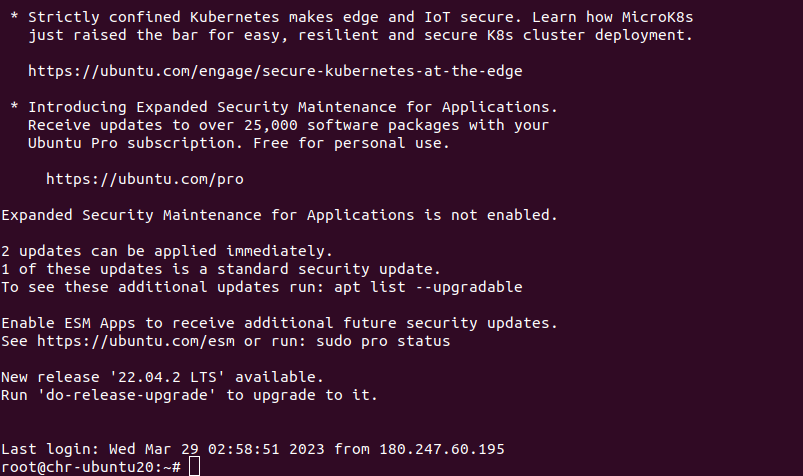Select the IP address 180.247.60.195
803x476 pixels.
[441, 449]
